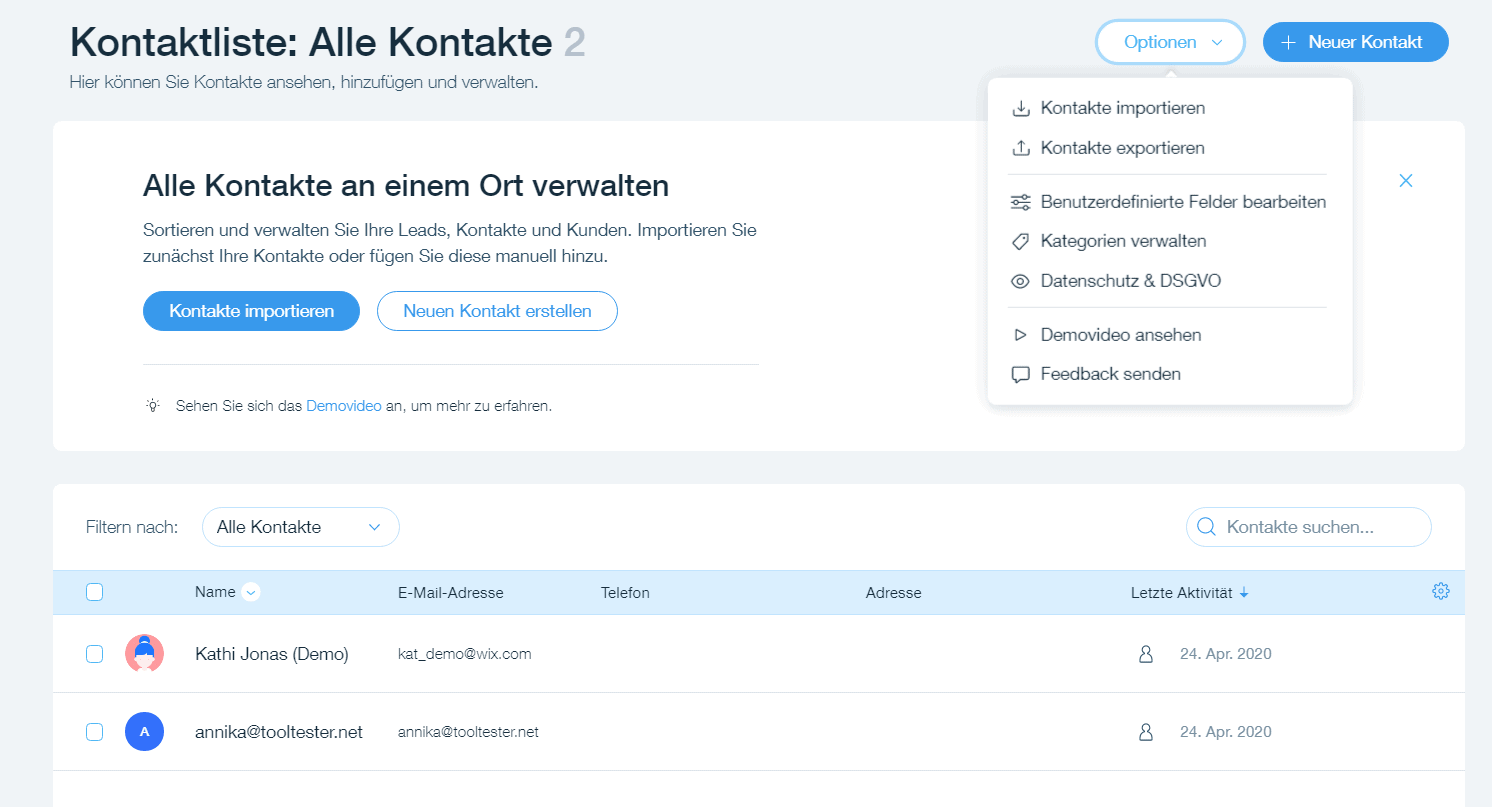Tick the select-all checkbox in table header
Screen dimensions: 1492x807
click(x=94, y=592)
